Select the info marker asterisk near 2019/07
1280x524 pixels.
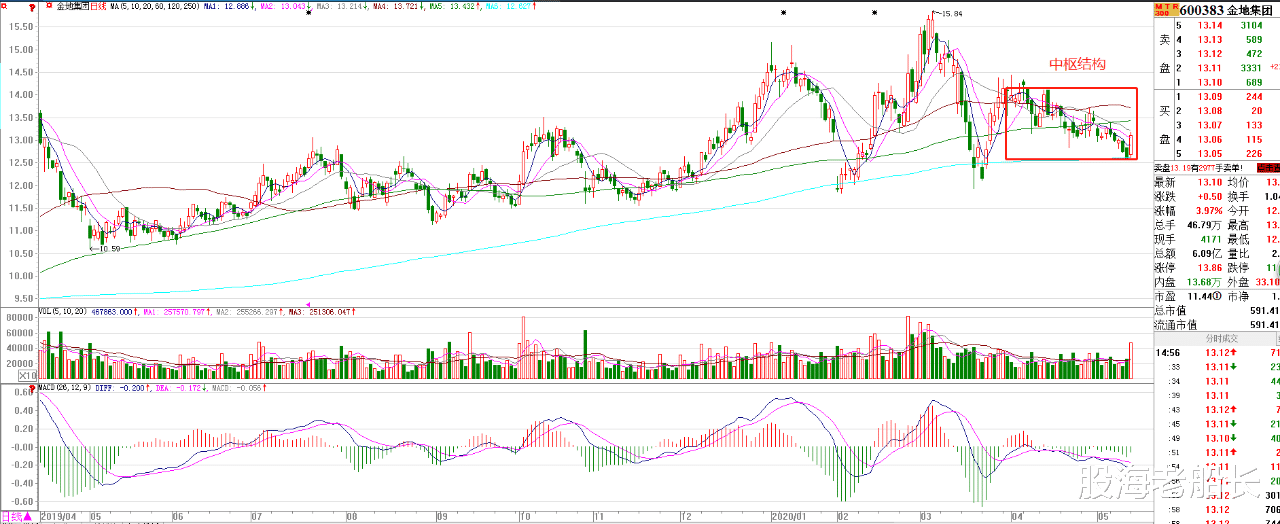click(x=308, y=12)
